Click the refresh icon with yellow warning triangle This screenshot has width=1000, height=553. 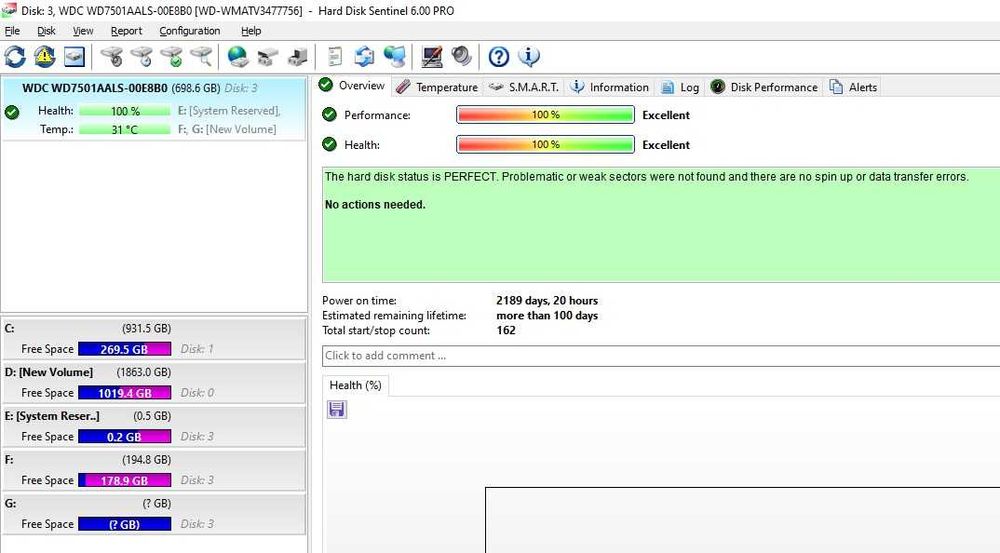[x=44, y=57]
